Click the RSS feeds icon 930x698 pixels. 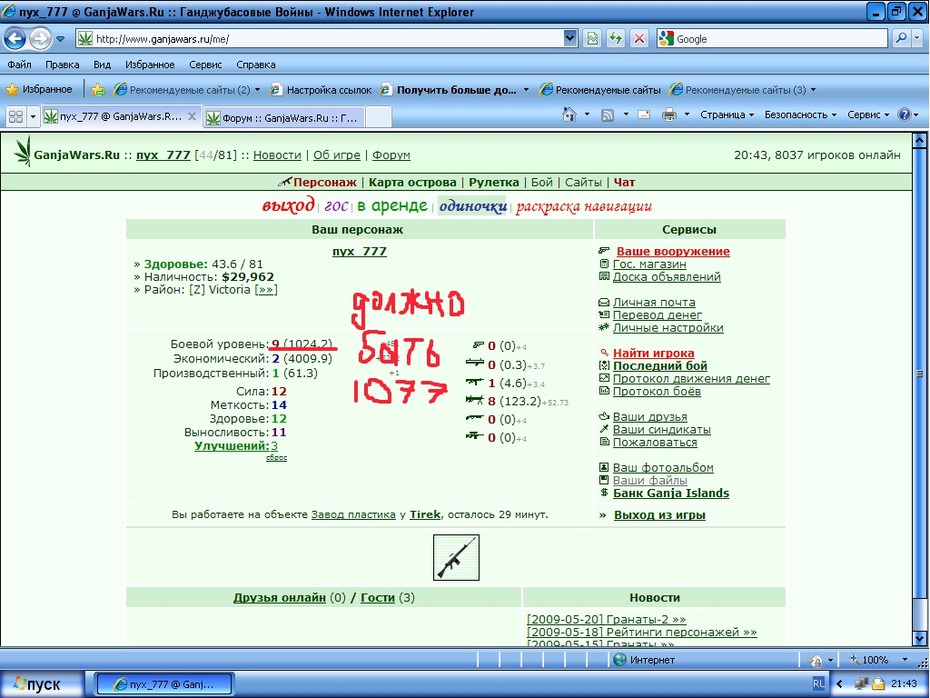(607, 115)
